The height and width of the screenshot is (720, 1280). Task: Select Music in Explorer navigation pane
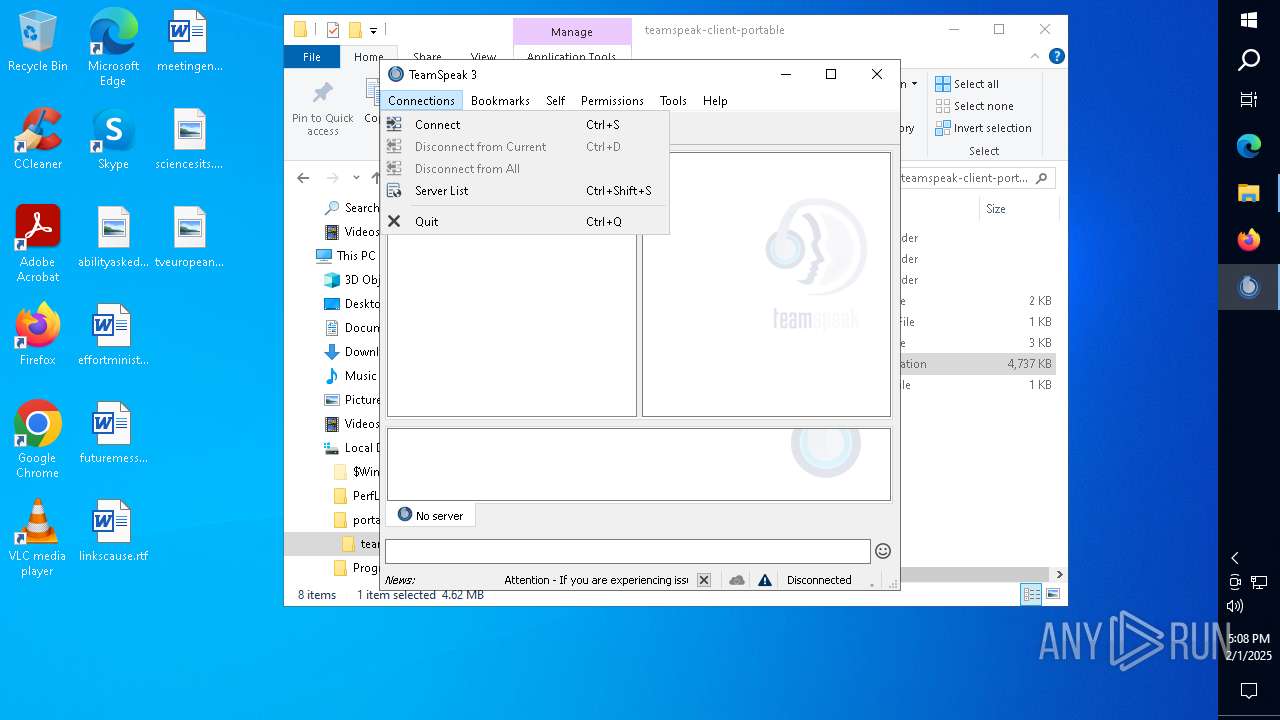[x=351, y=376]
